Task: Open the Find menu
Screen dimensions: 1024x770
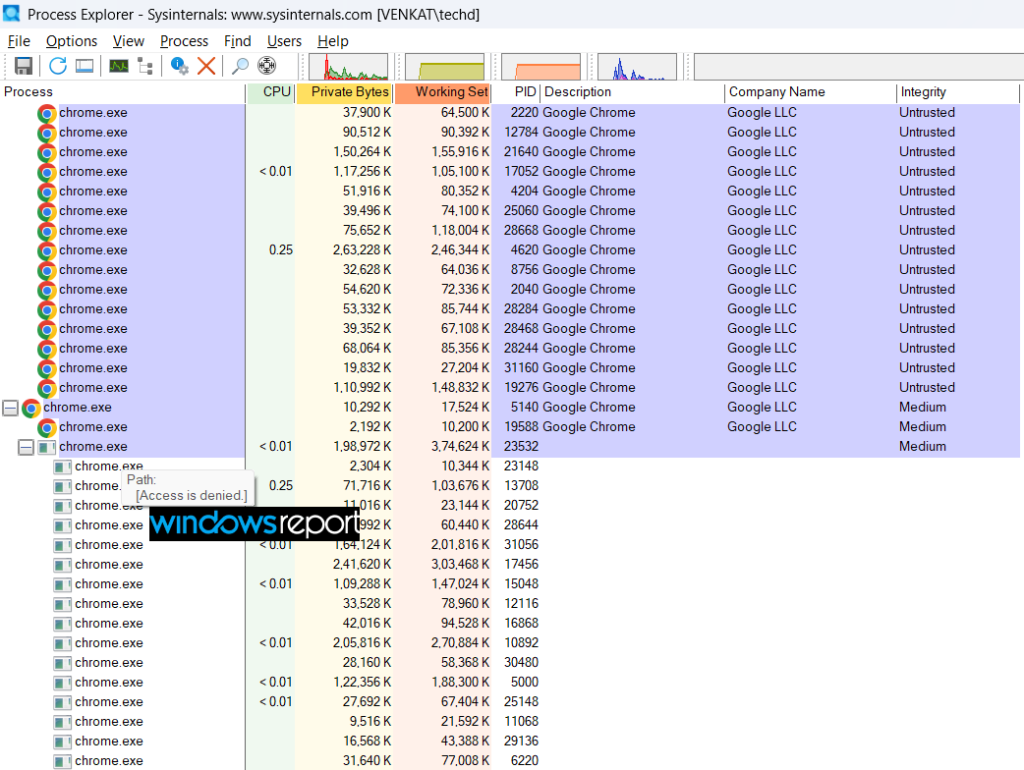Action: 237,41
